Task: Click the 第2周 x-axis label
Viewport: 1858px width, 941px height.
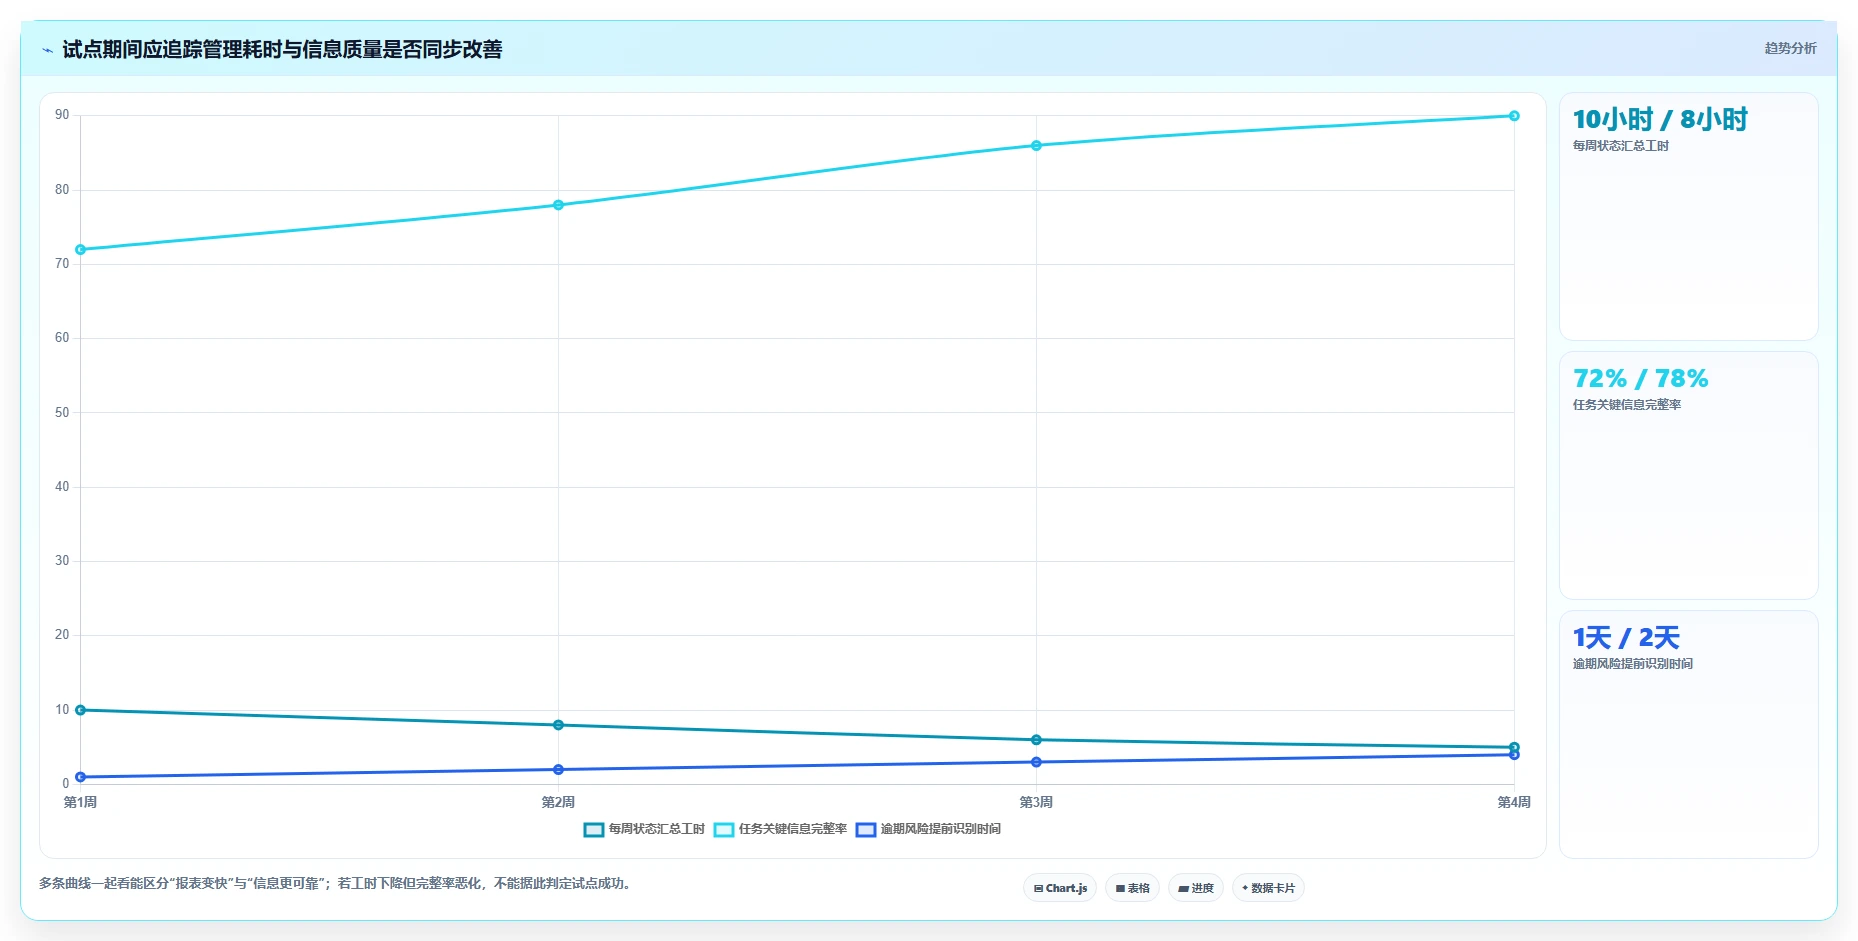Action: click(x=559, y=802)
